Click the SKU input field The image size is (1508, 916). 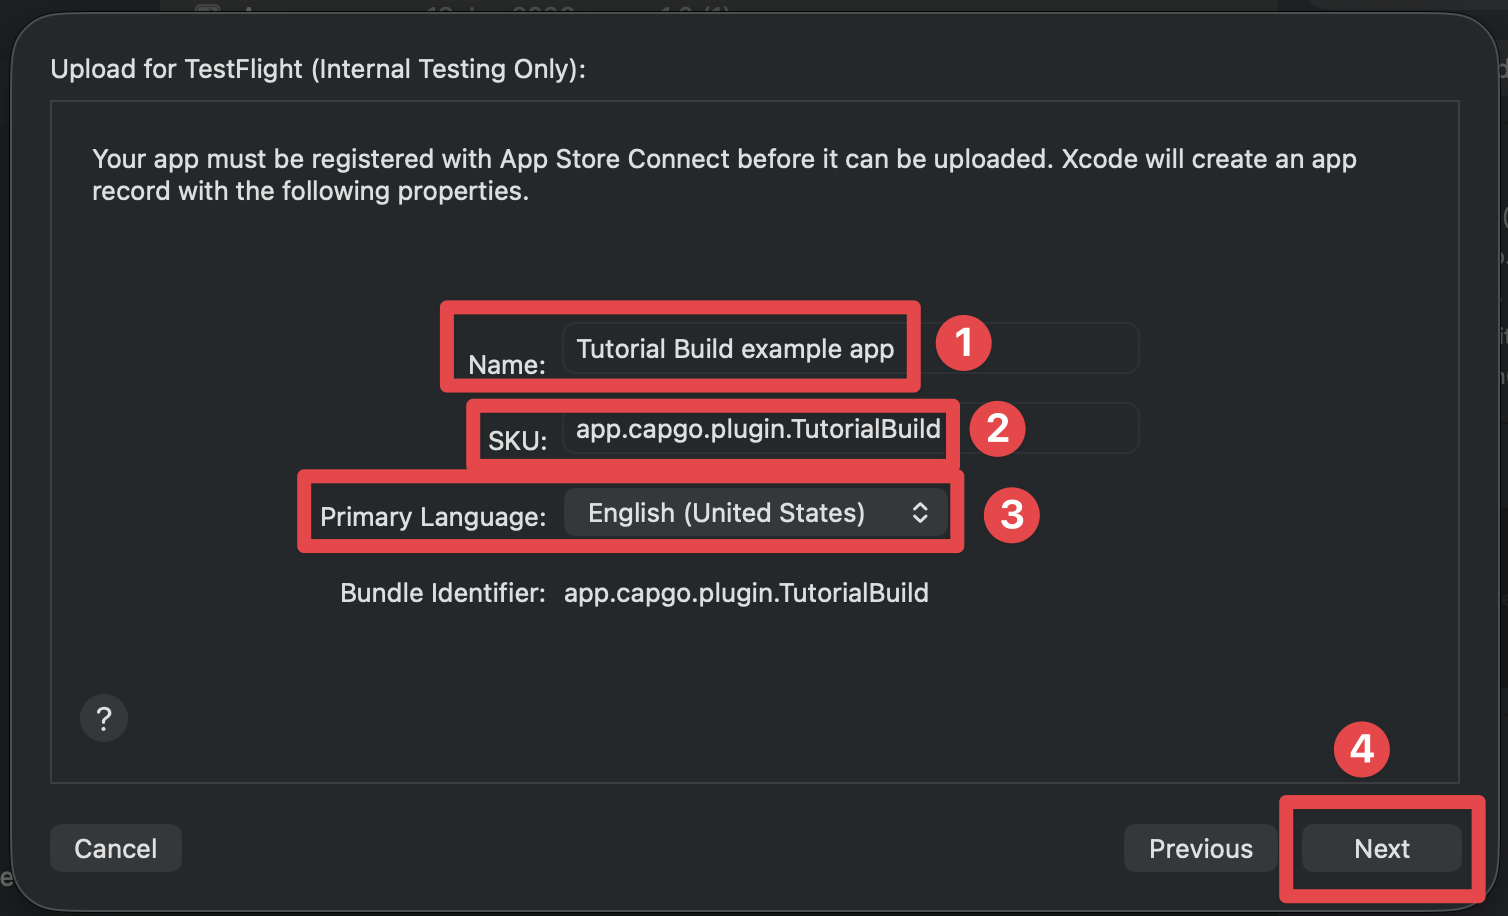(755, 430)
